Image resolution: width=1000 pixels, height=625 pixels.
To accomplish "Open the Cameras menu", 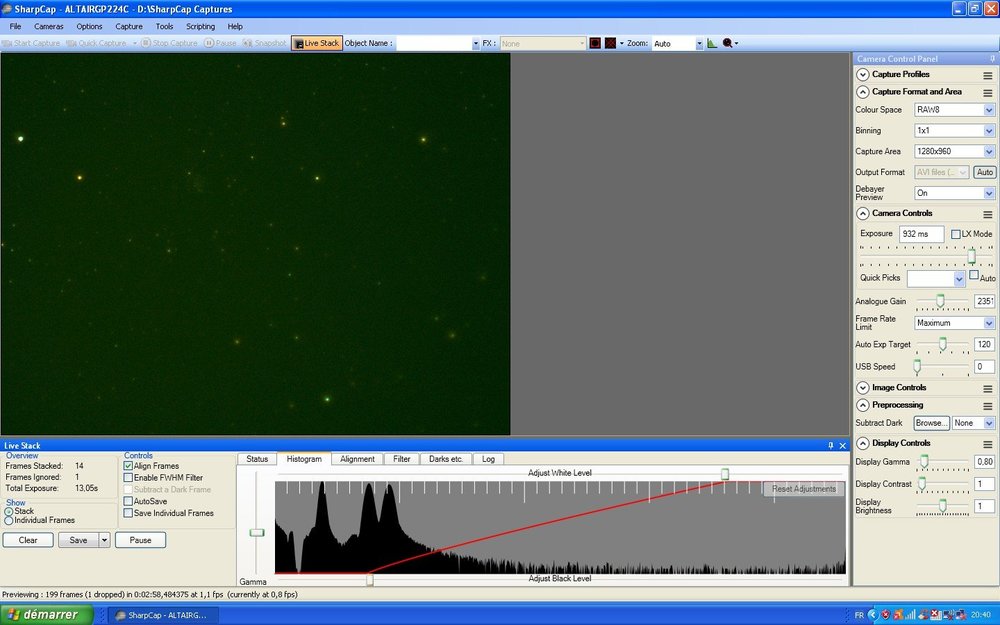I will click(48, 26).
